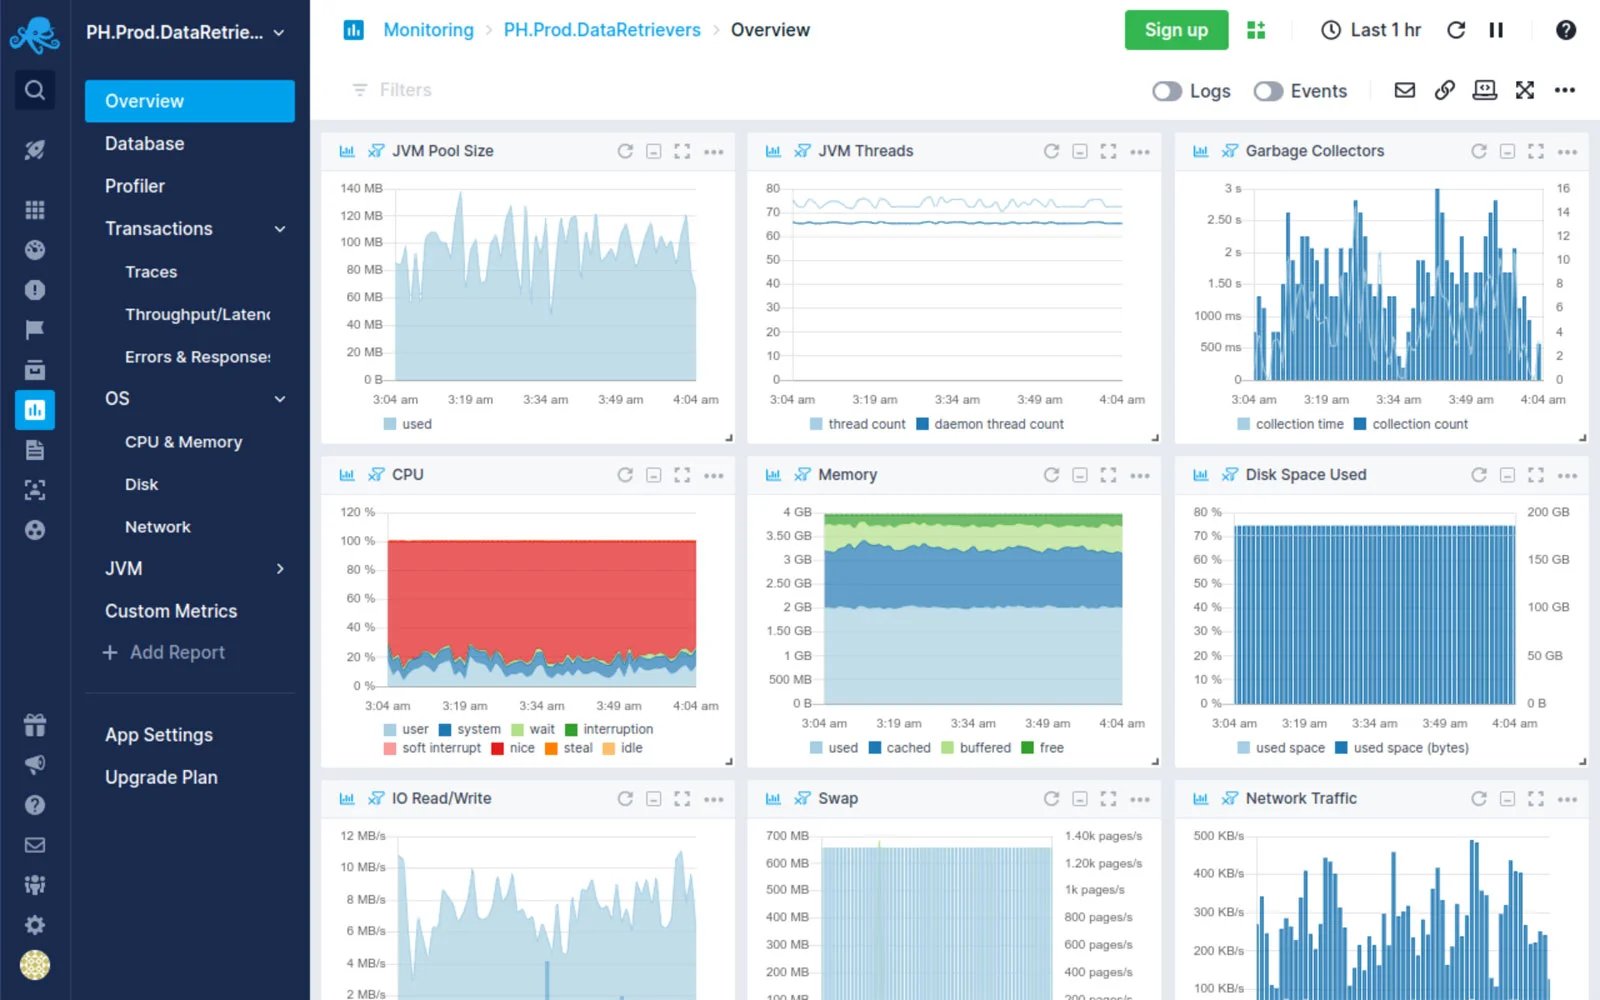Pause dashboard auto-refresh
This screenshot has width=1600, height=1000.
[1496, 30]
